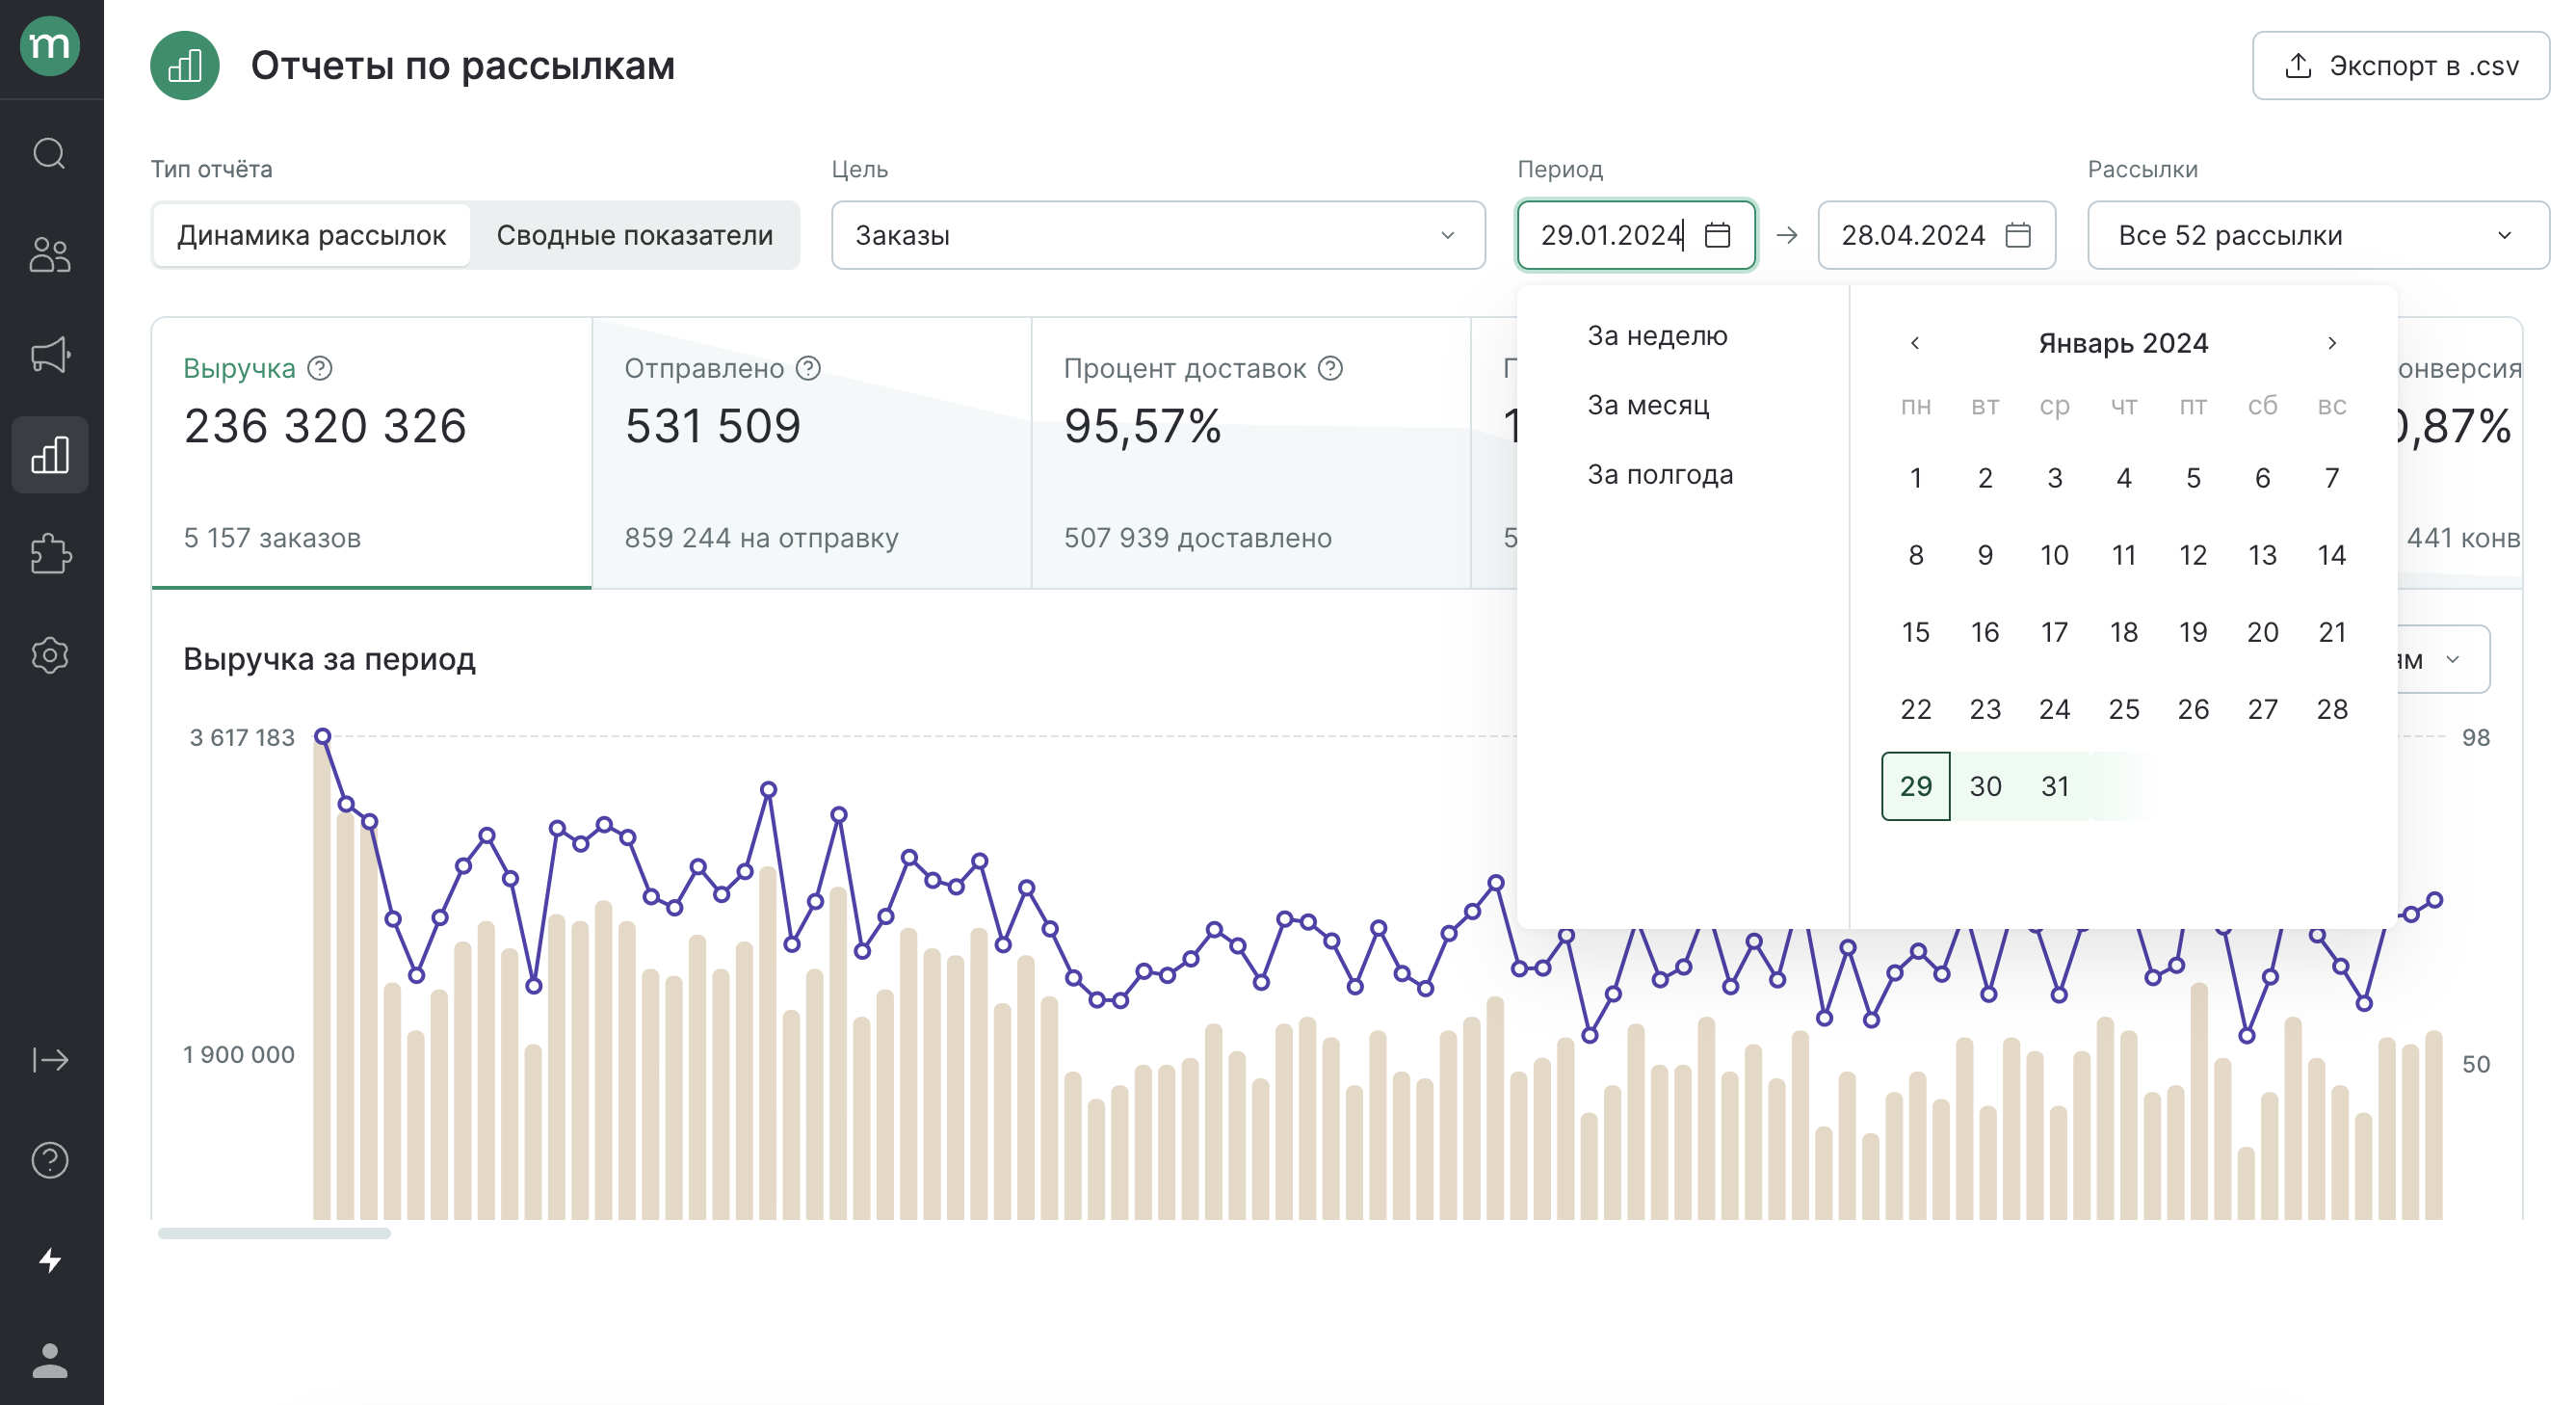Click the lightning bolt icon
Image resolution: width=2576 pixels, height=1405 pixels.
(x=50, y=1260)
